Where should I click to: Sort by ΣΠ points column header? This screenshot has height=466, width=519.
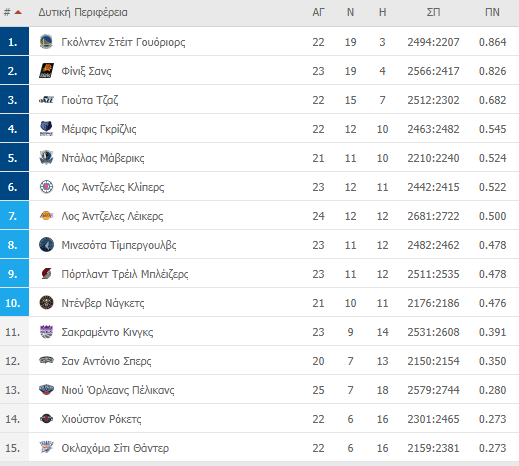pyautogui.click(x=433, y=13)
